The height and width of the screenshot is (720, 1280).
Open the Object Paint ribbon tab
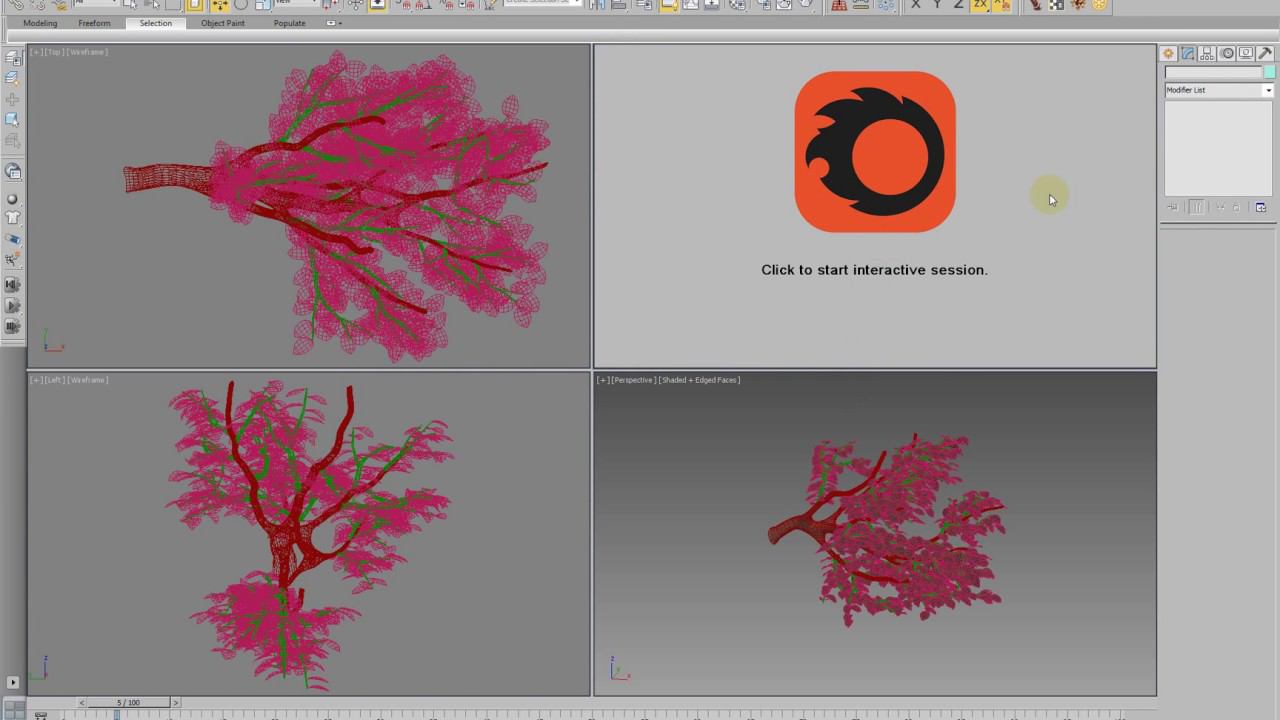point(222,23)
